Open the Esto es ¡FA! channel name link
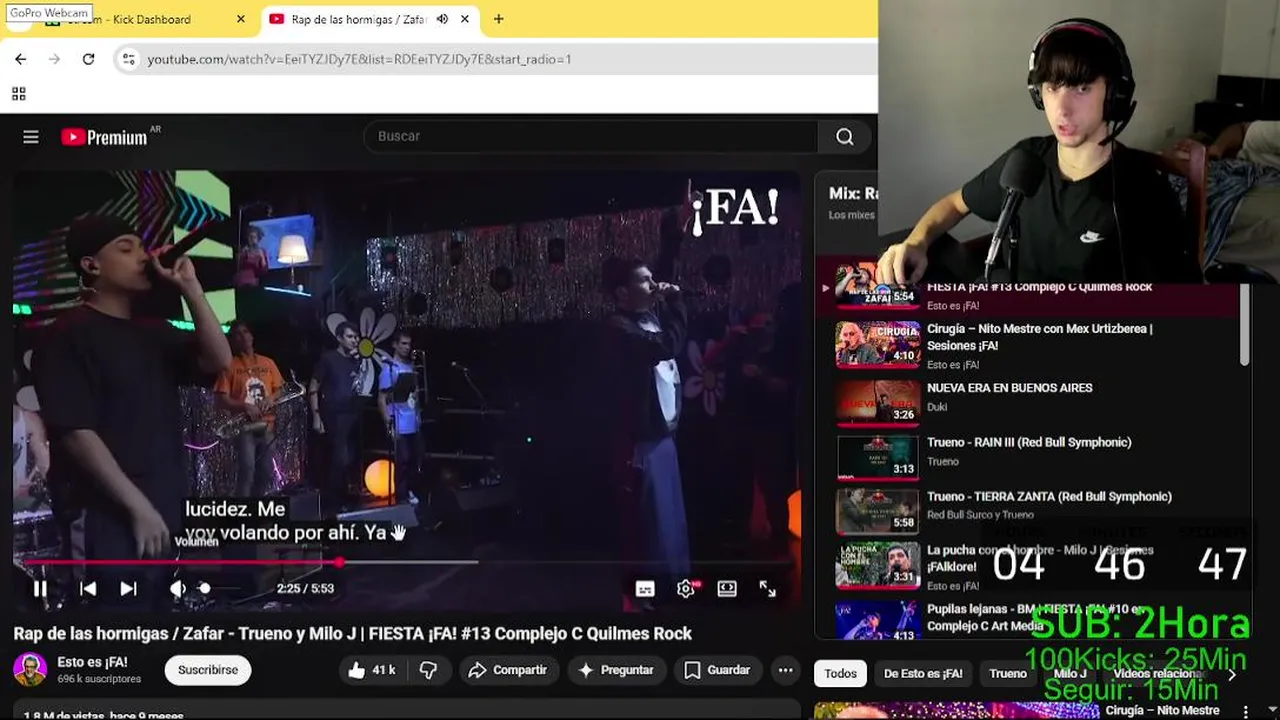Image resolution: width=1280 pixels, height=720 pixels. [92, 662]
